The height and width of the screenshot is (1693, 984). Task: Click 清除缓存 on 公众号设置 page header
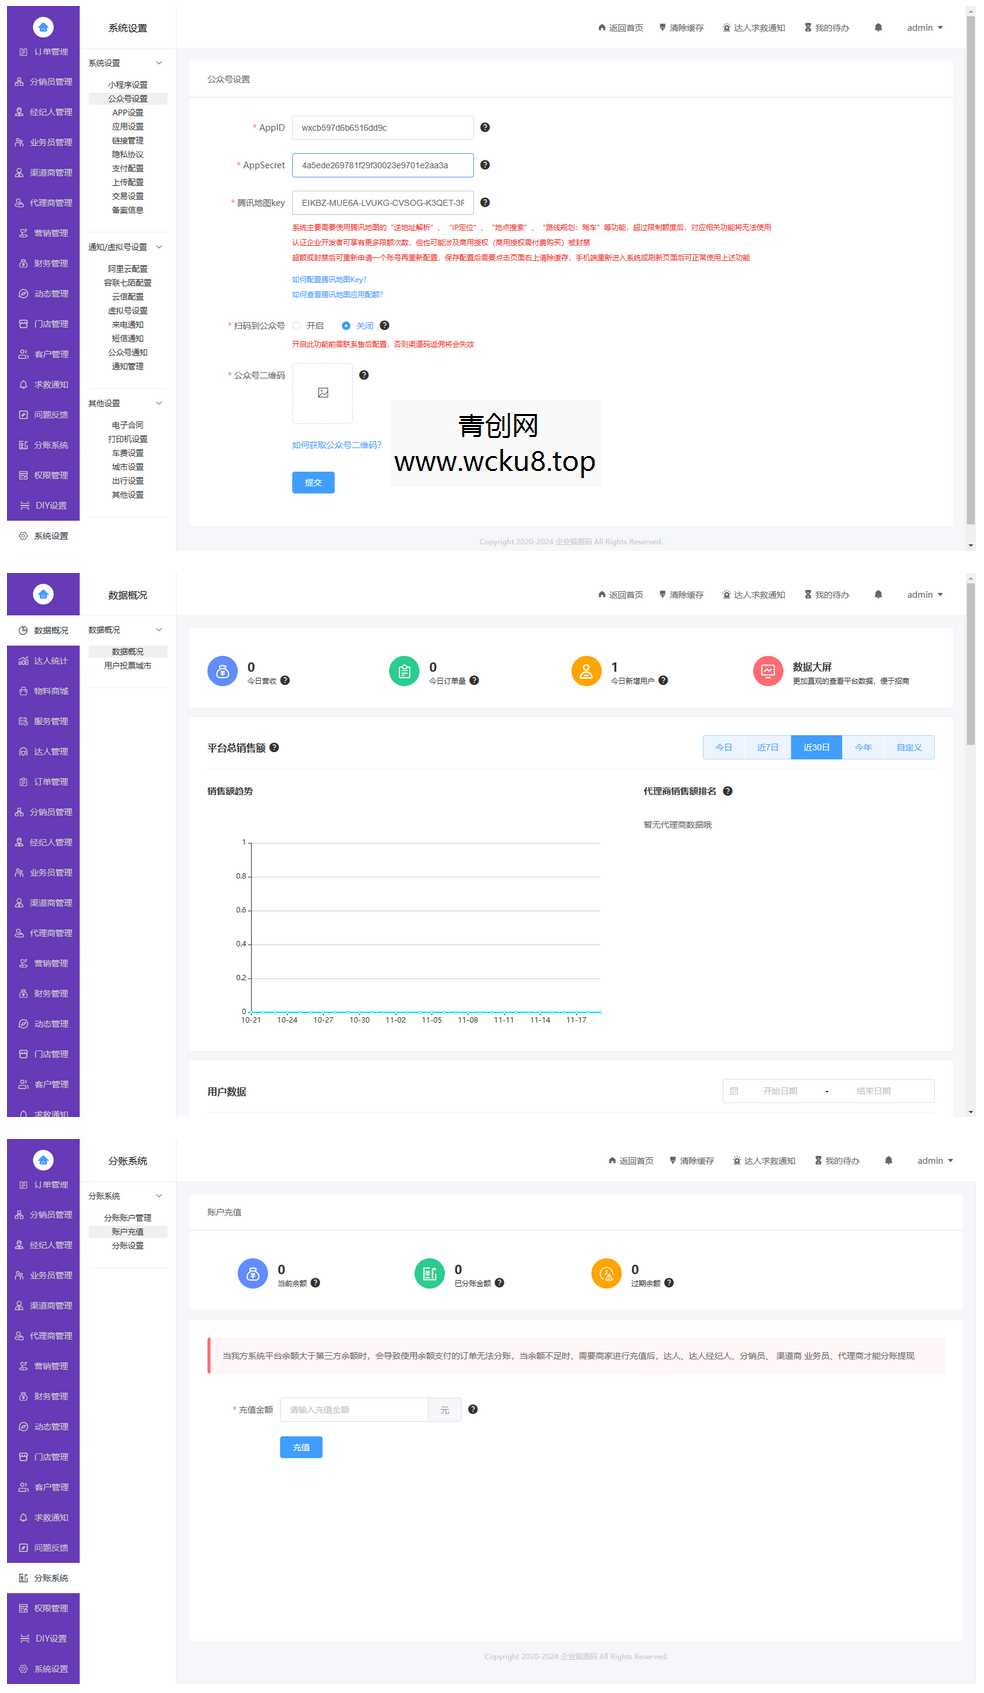[681, 28]
